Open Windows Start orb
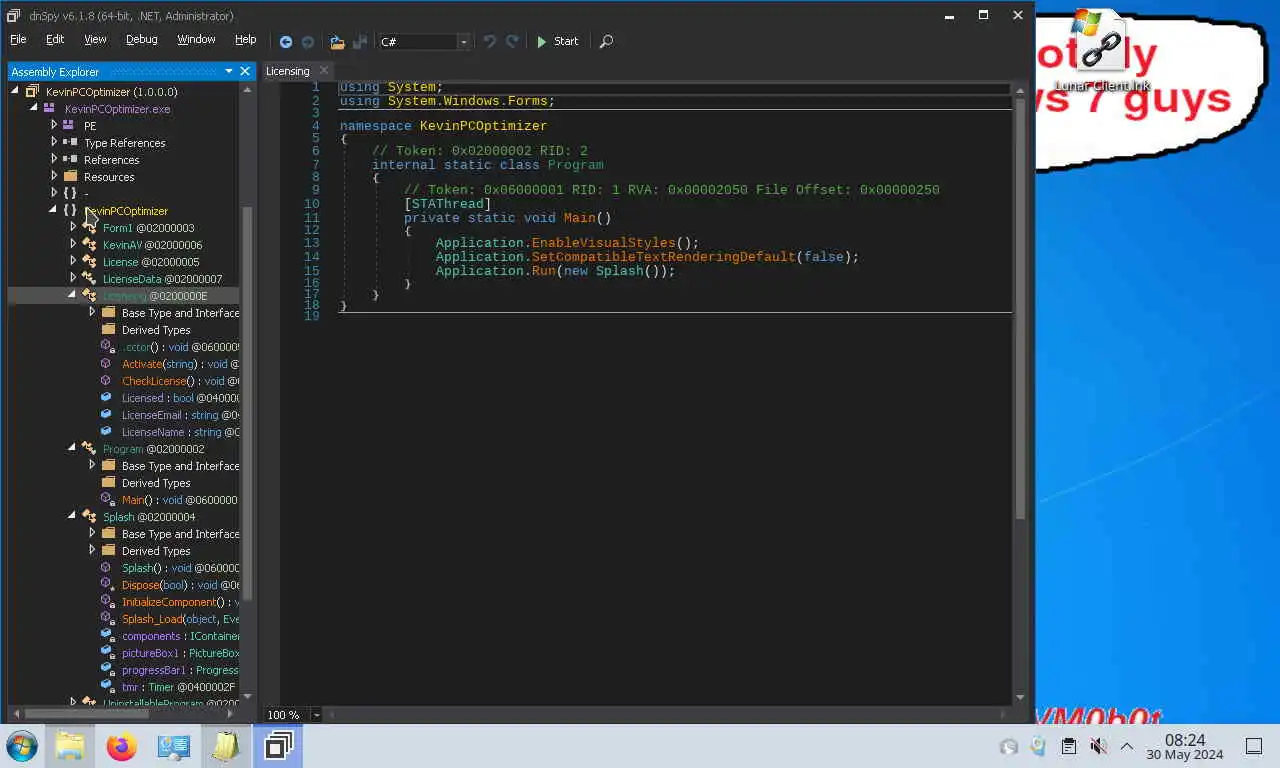The width and height of the screenshot is (1280, 768). coord(22,746)
